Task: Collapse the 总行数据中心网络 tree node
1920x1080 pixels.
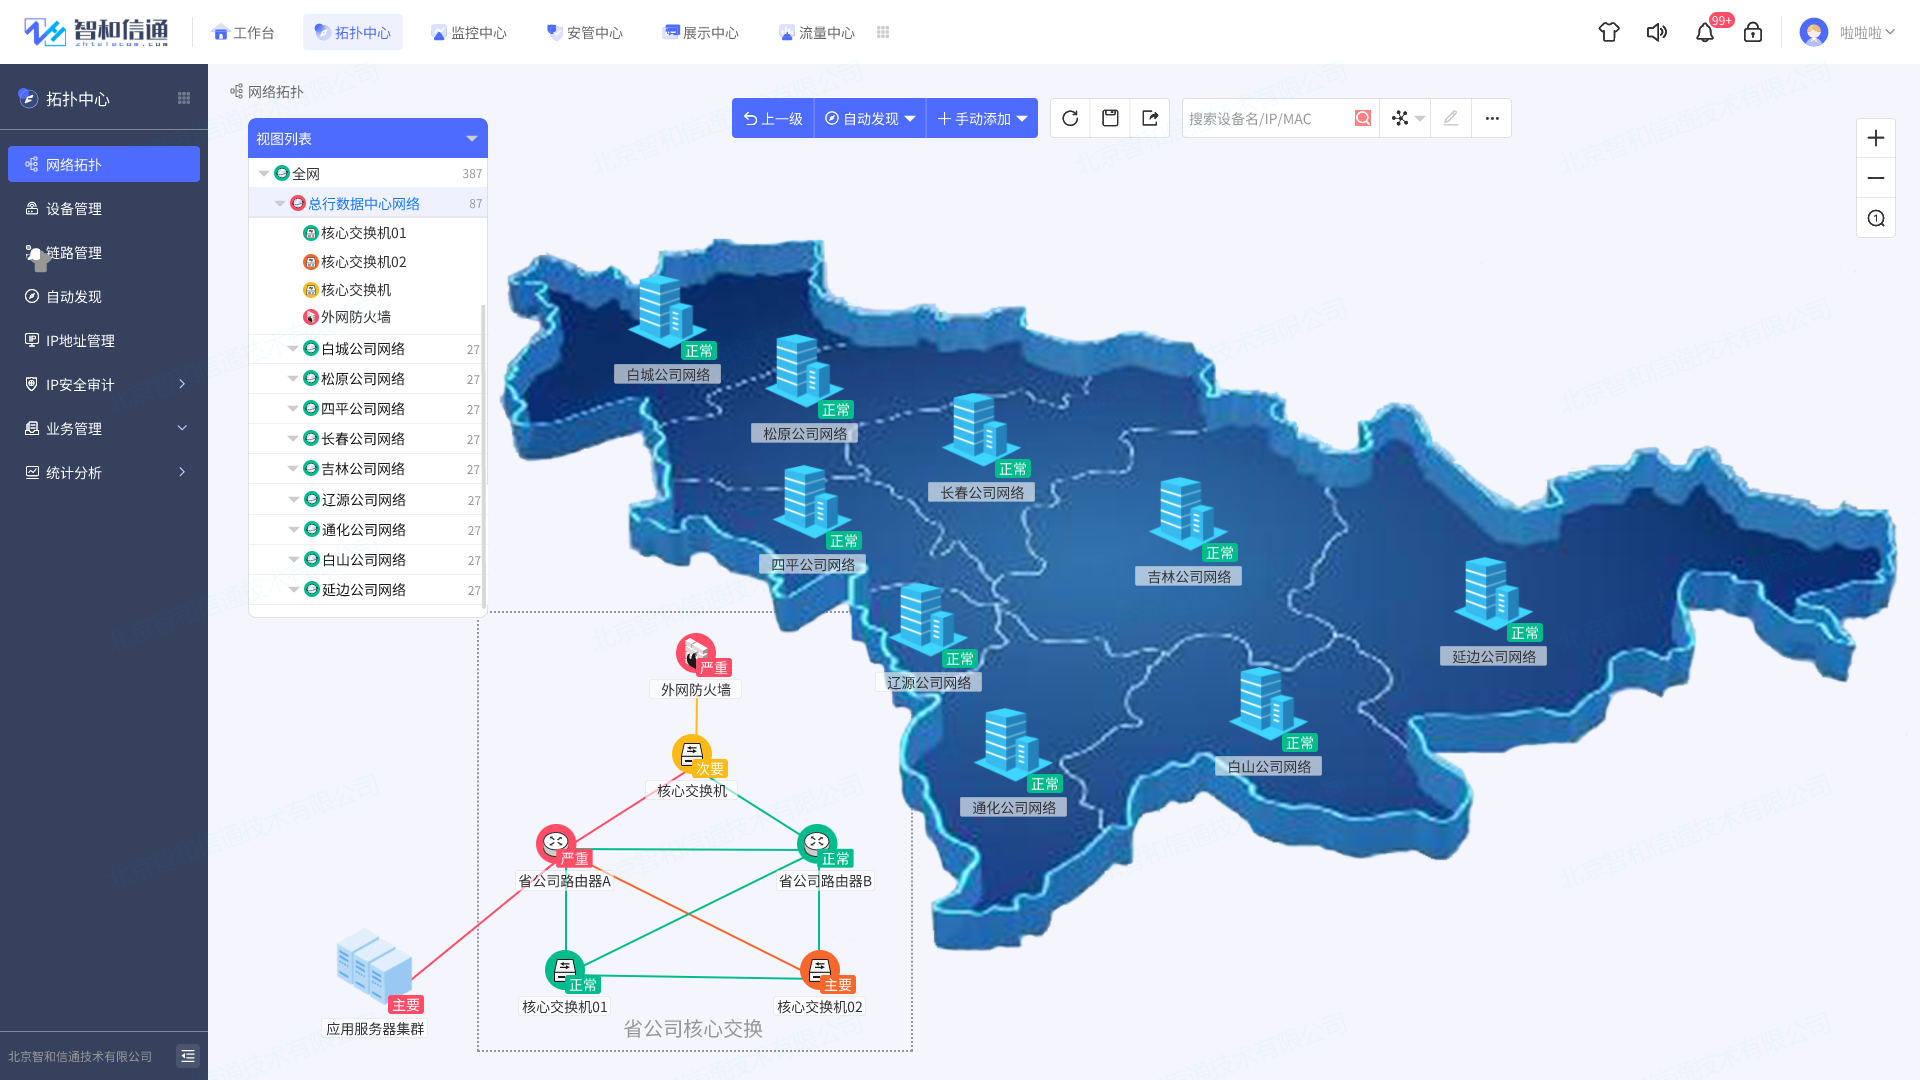Action: (x=280, y=203)
